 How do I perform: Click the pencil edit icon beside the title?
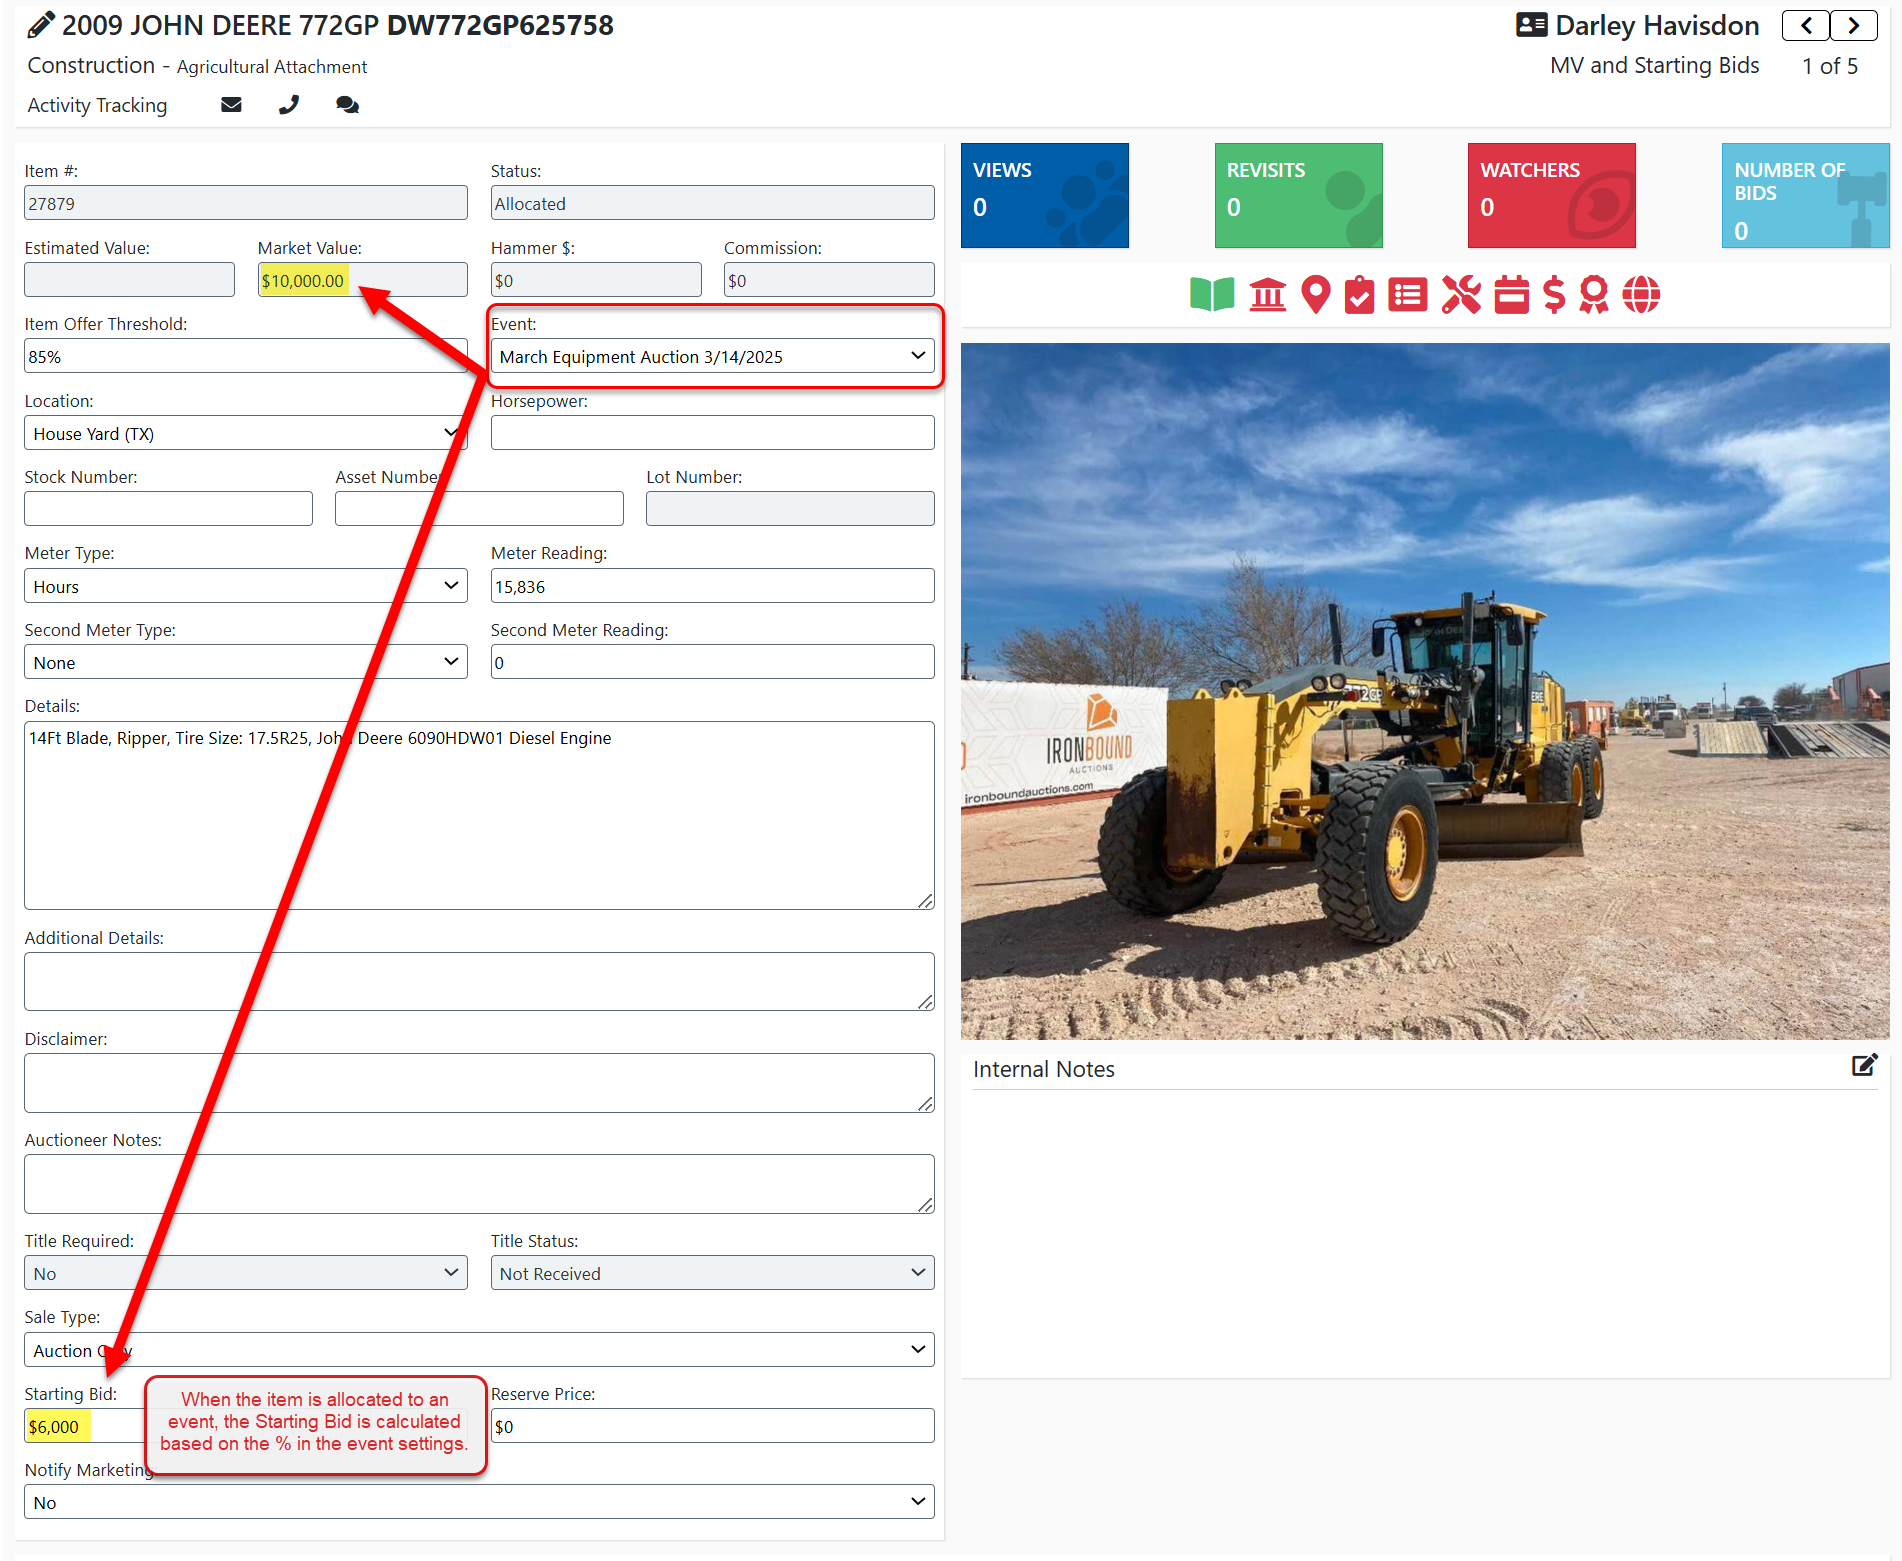[41, 25]
